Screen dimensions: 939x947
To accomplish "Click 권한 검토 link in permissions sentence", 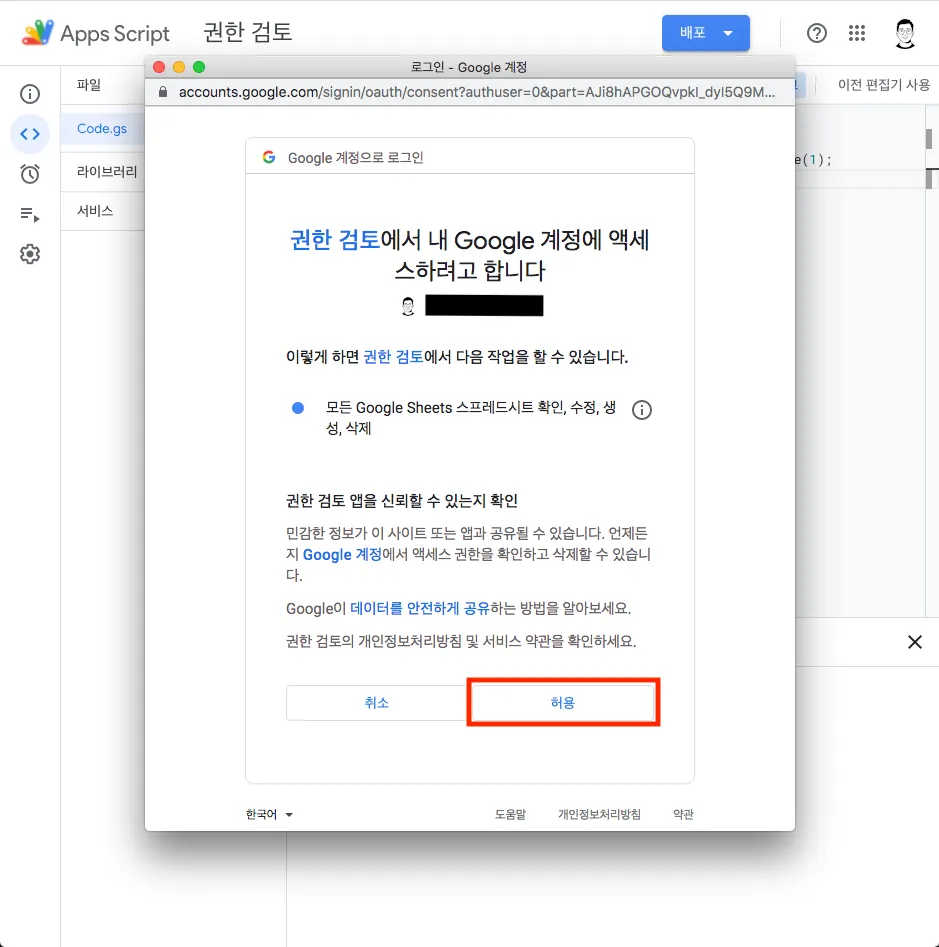I will (393, 357).
